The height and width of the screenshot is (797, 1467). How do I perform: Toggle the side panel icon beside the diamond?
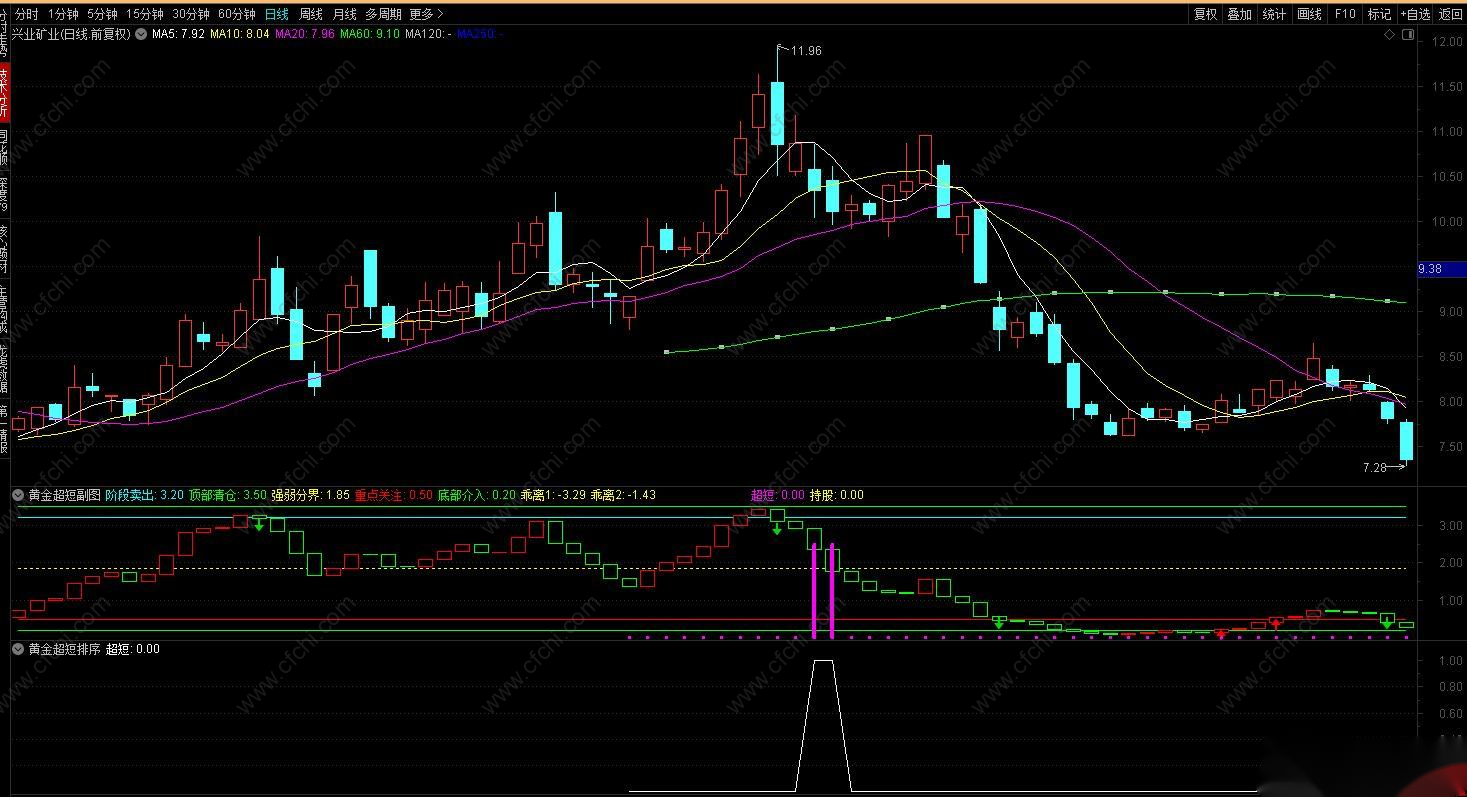coord(1408,35)
